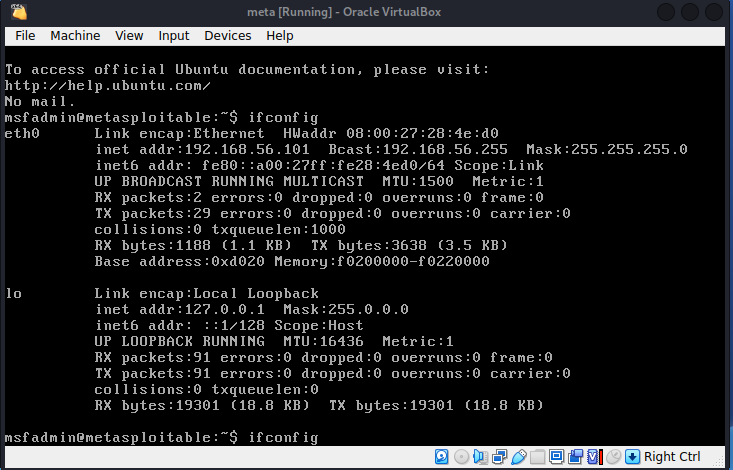Click the optical disk indicator icon
The image size is (733, 470).
pyautogui.click(x=461, y=456)
